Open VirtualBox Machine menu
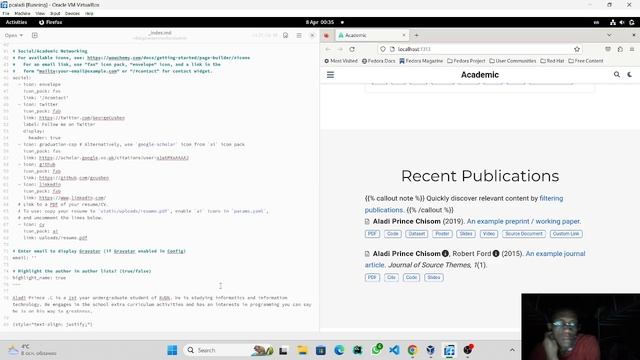Image resolution: width=640 pixels, height=360 pixels. (22, 13)
